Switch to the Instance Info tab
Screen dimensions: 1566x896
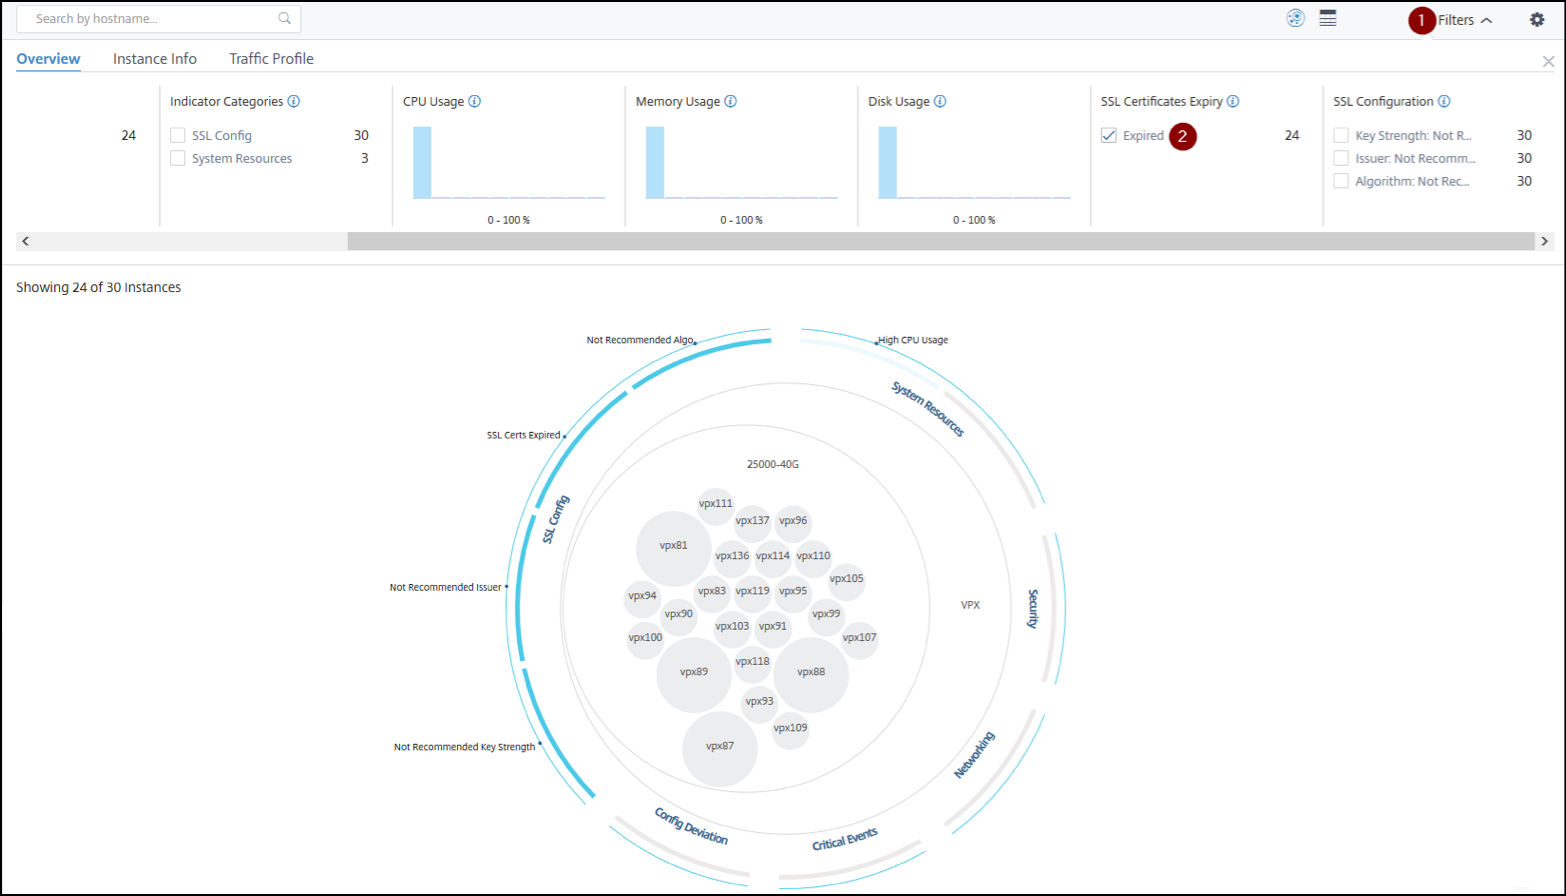(155, 59)
